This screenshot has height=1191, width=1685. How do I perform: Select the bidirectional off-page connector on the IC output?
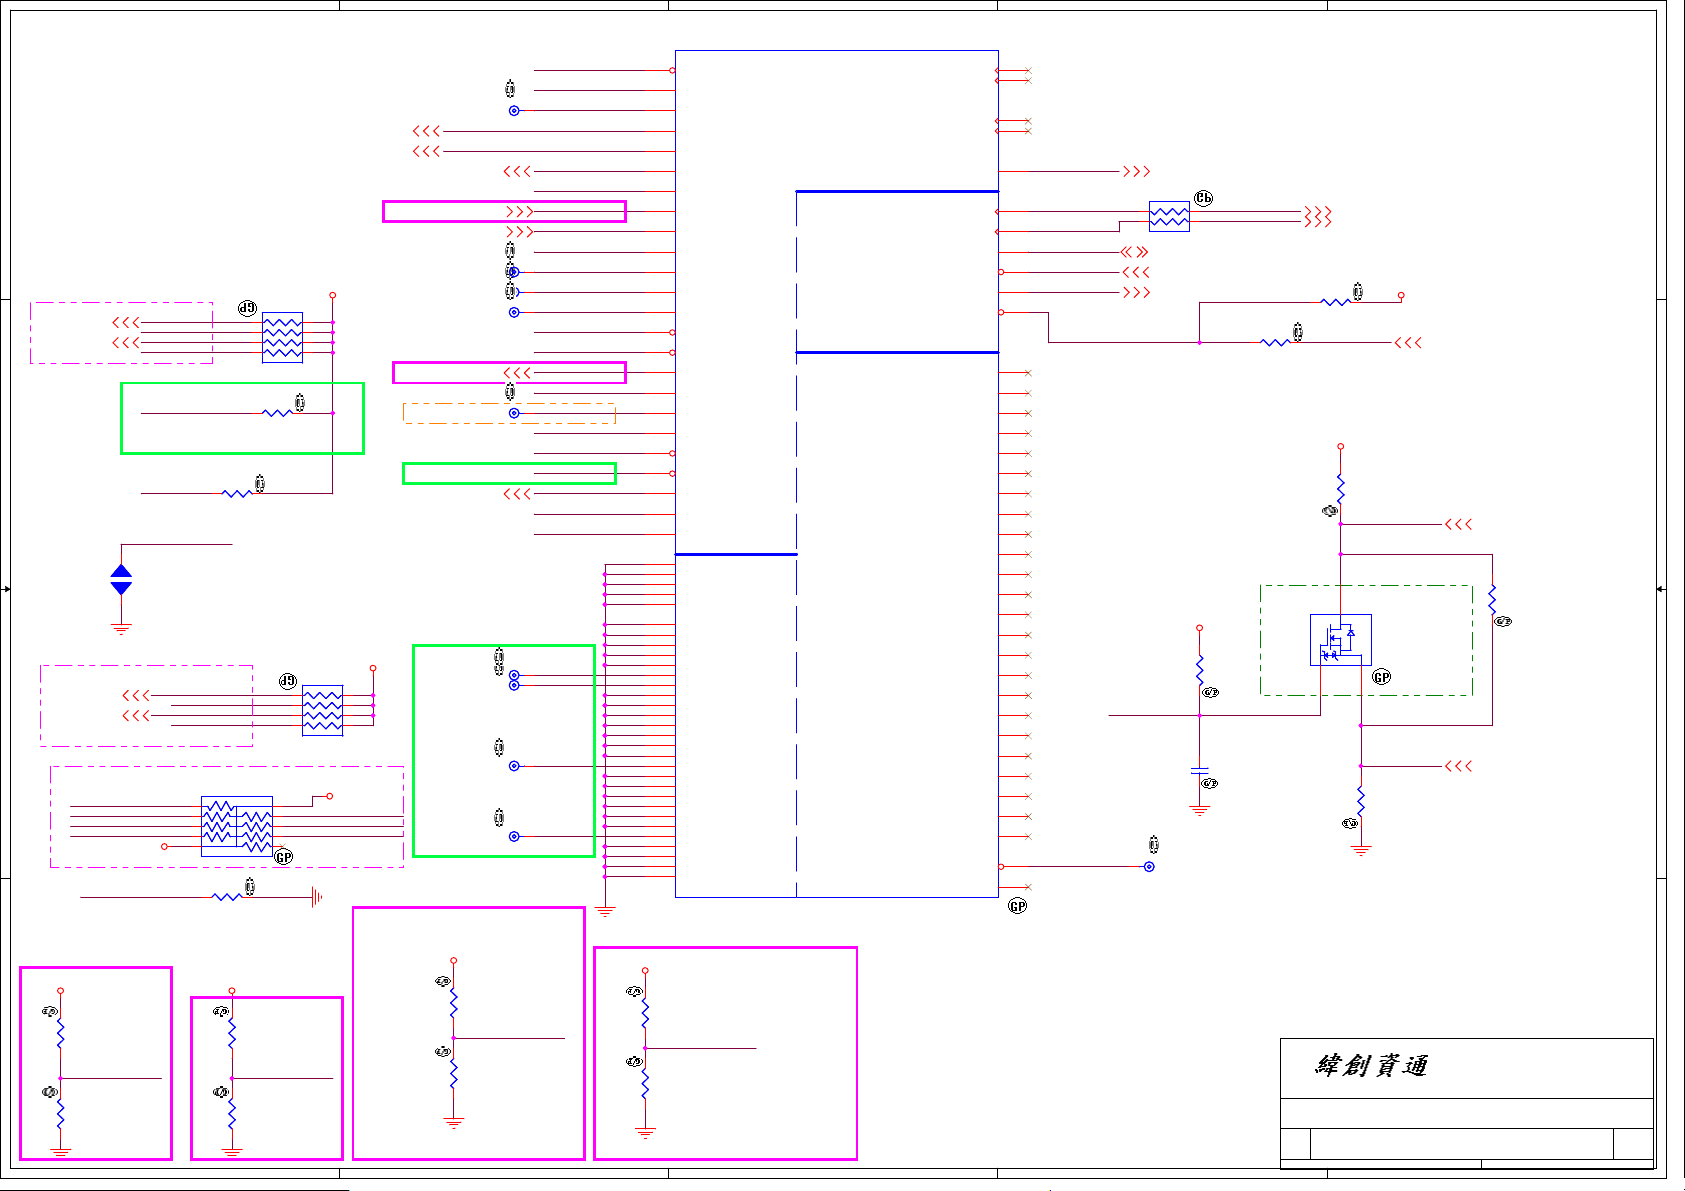click(x=1134, y=252)
